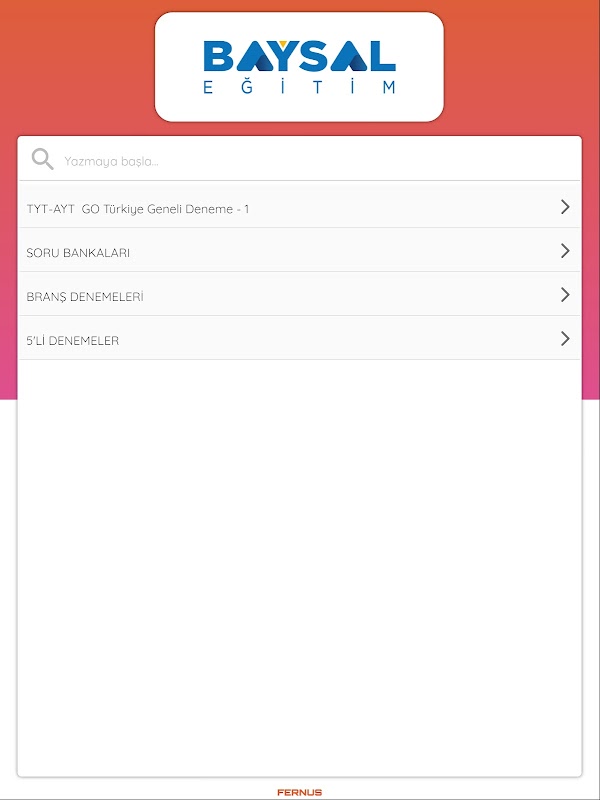
Task: Open 5'Lİ DENEMELER category
Action: tap(299, 338)
